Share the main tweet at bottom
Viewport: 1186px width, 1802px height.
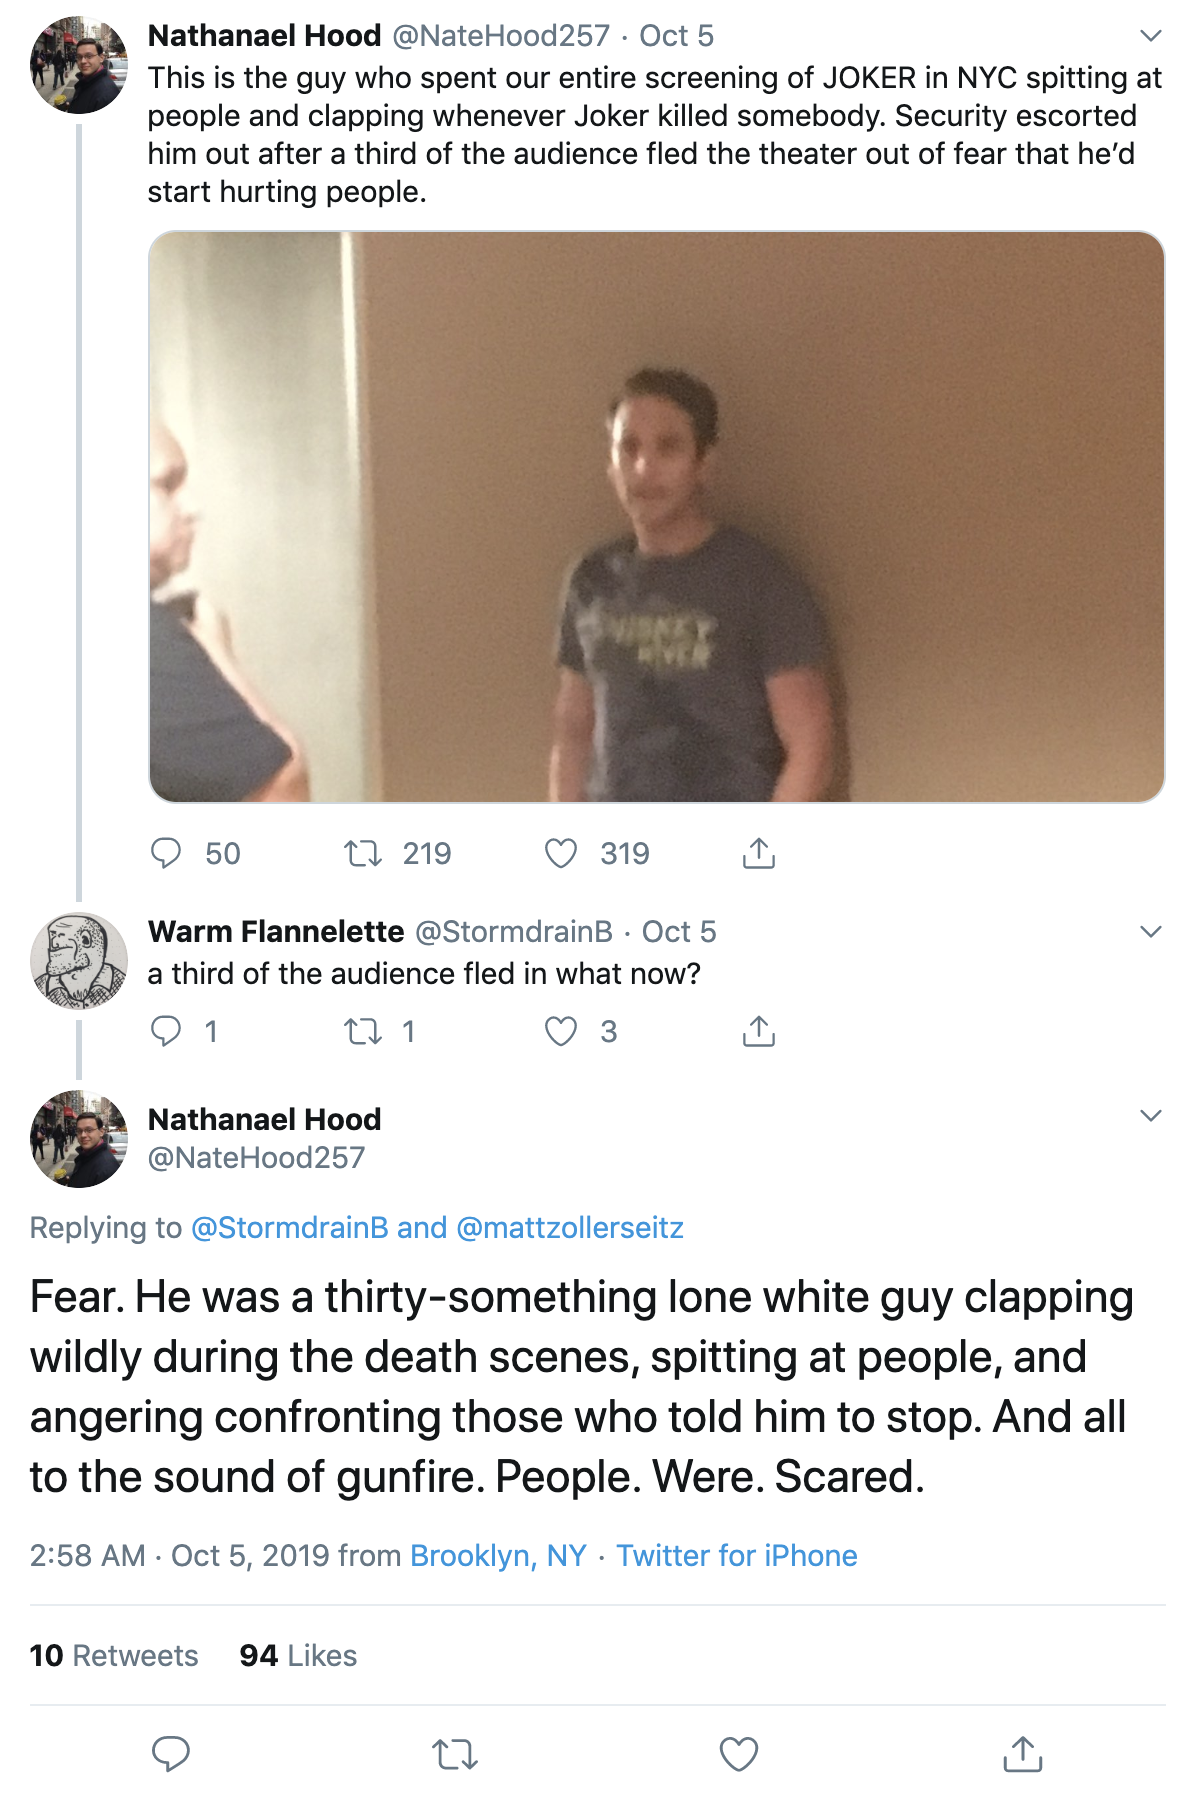pos(1022,1753)
